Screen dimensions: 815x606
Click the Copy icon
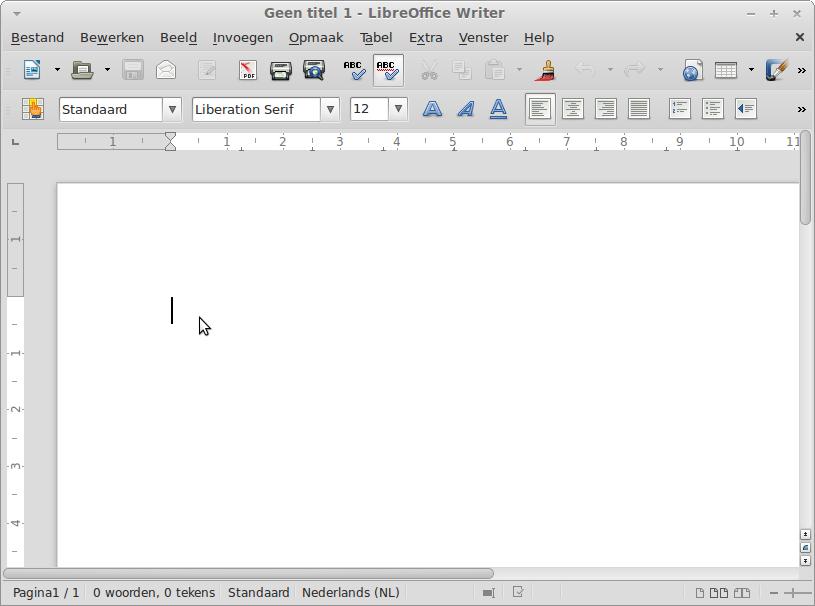coord(462,70)
